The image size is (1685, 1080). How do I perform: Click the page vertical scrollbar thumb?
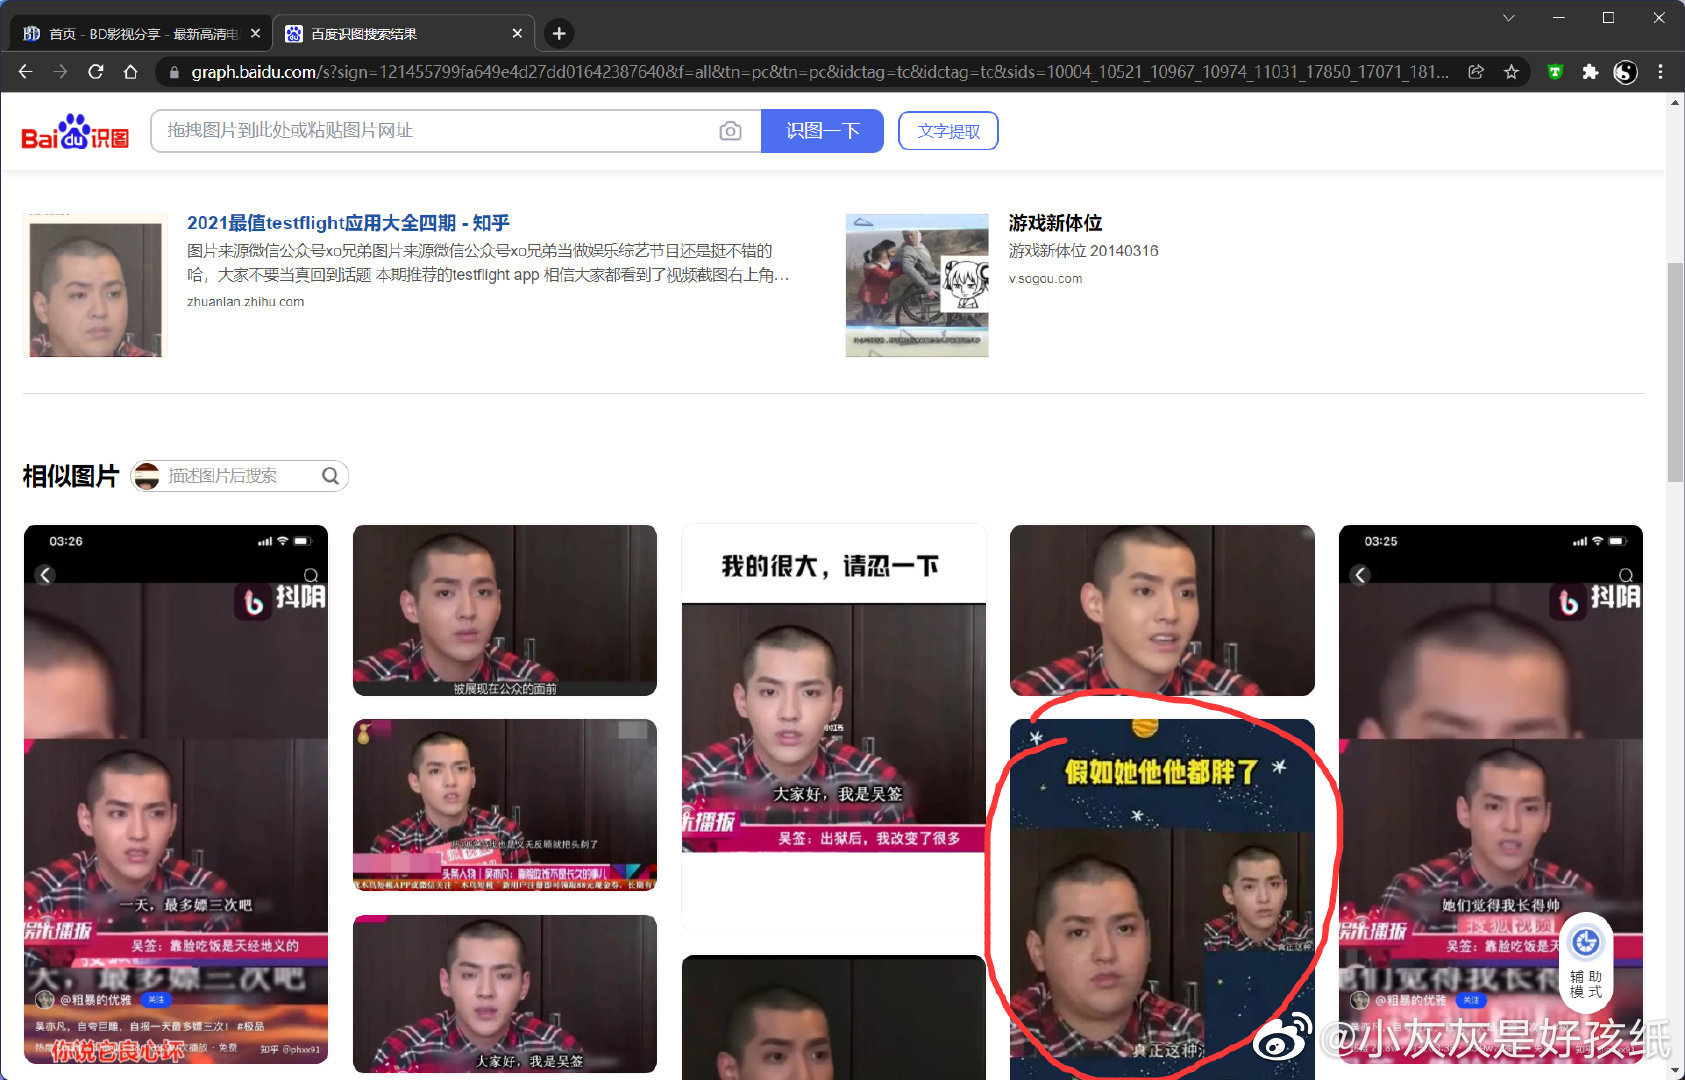coord(1675,370)
